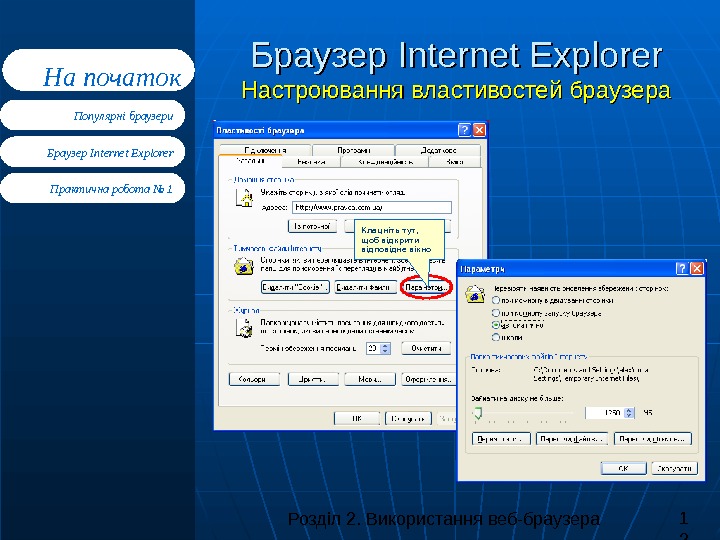Click the history section icon

(x=244, y=328)
